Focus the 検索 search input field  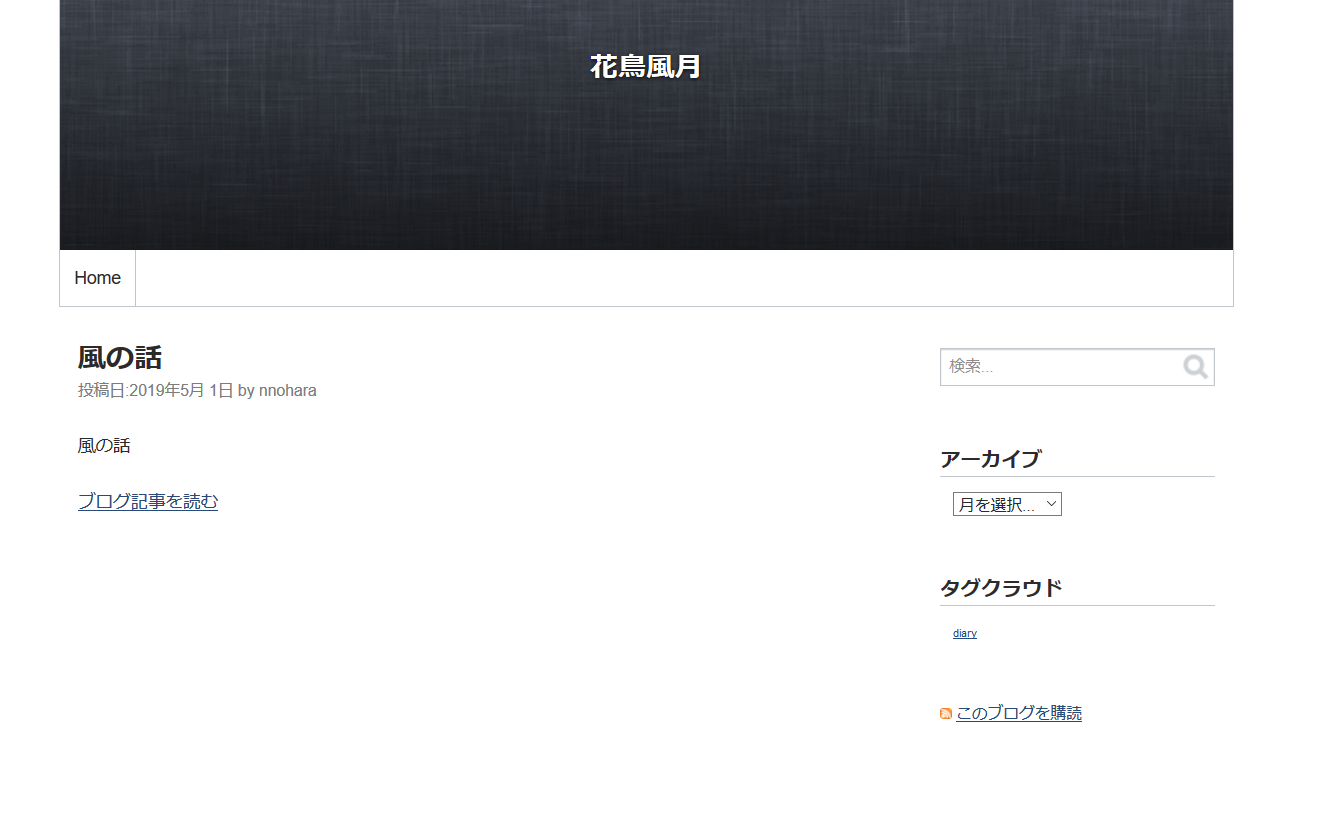pos(1058,367)
